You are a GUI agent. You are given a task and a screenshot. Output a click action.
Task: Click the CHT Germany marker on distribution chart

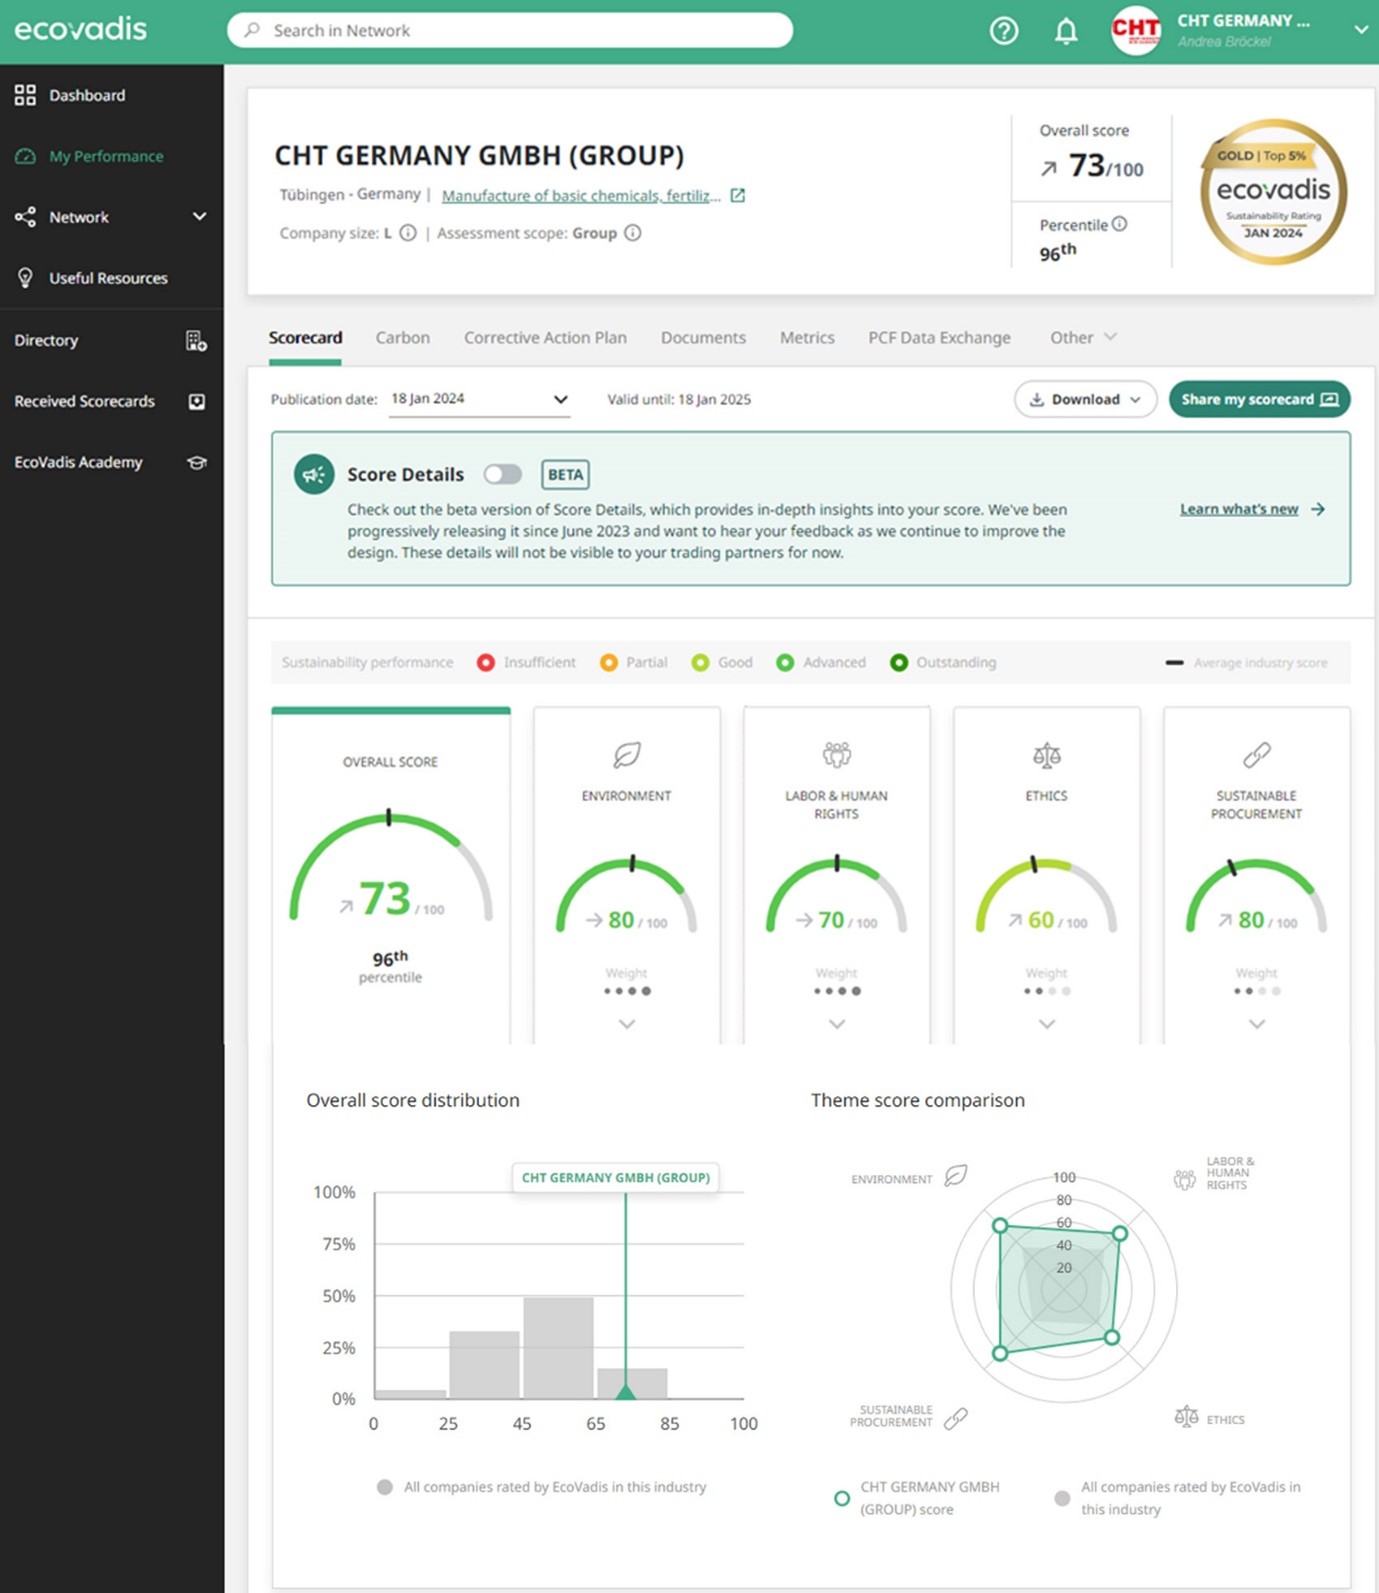pos(626,1391)
